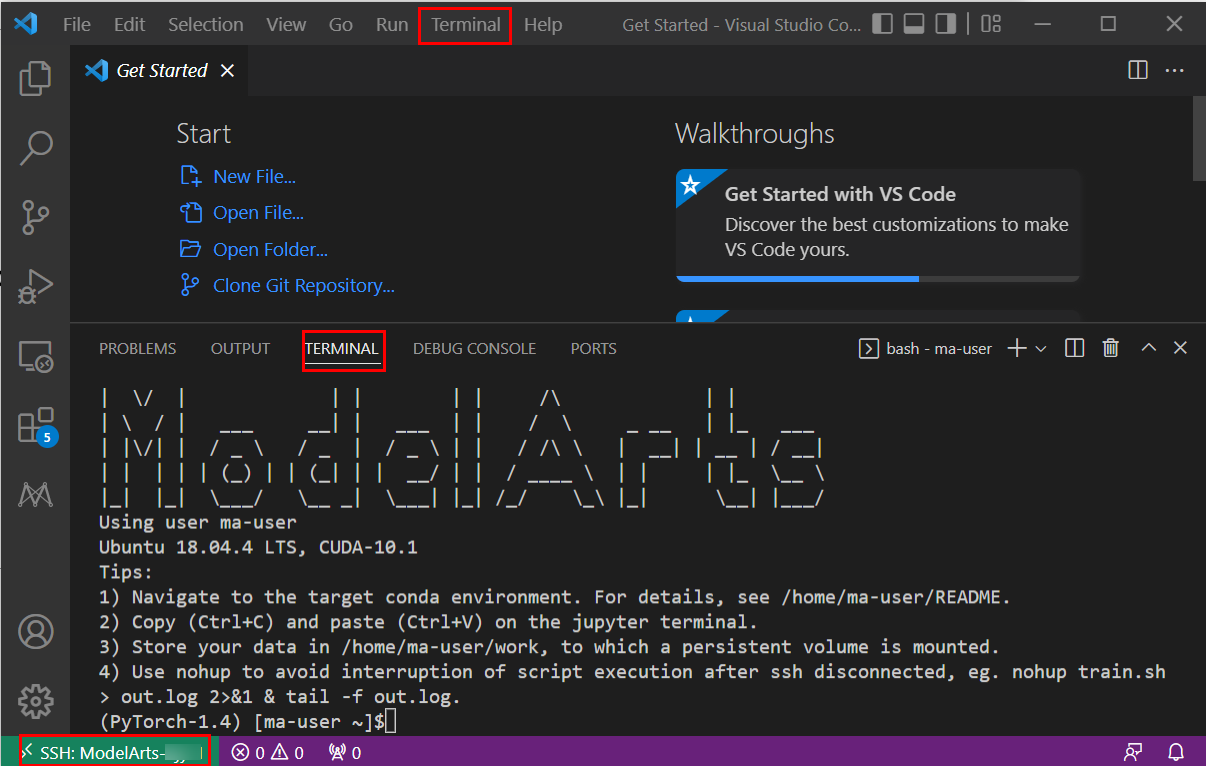Image resolution: width=1206 pixels, height=766 pixels.
Task: Close the bottom panel
Action: click(1180, 348)
